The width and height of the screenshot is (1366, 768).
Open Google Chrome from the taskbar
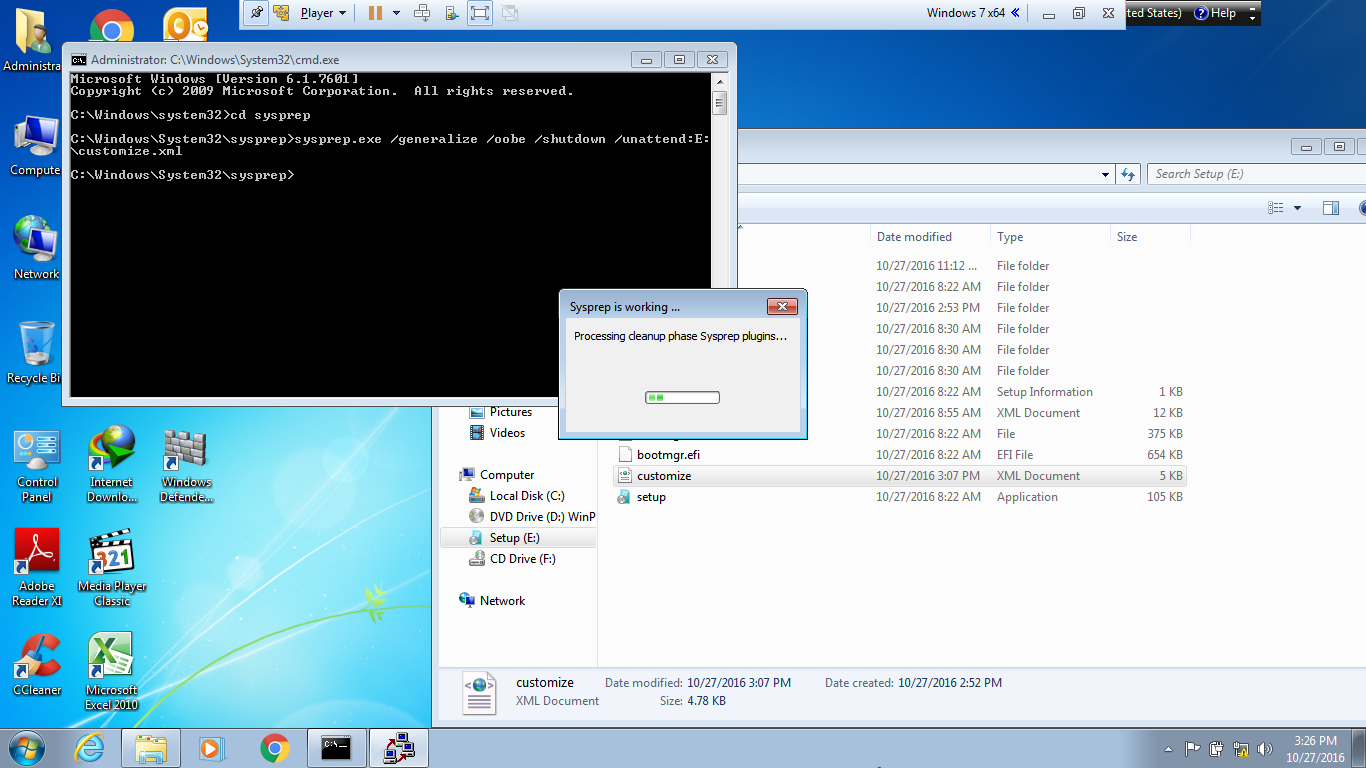coord(274,748)
